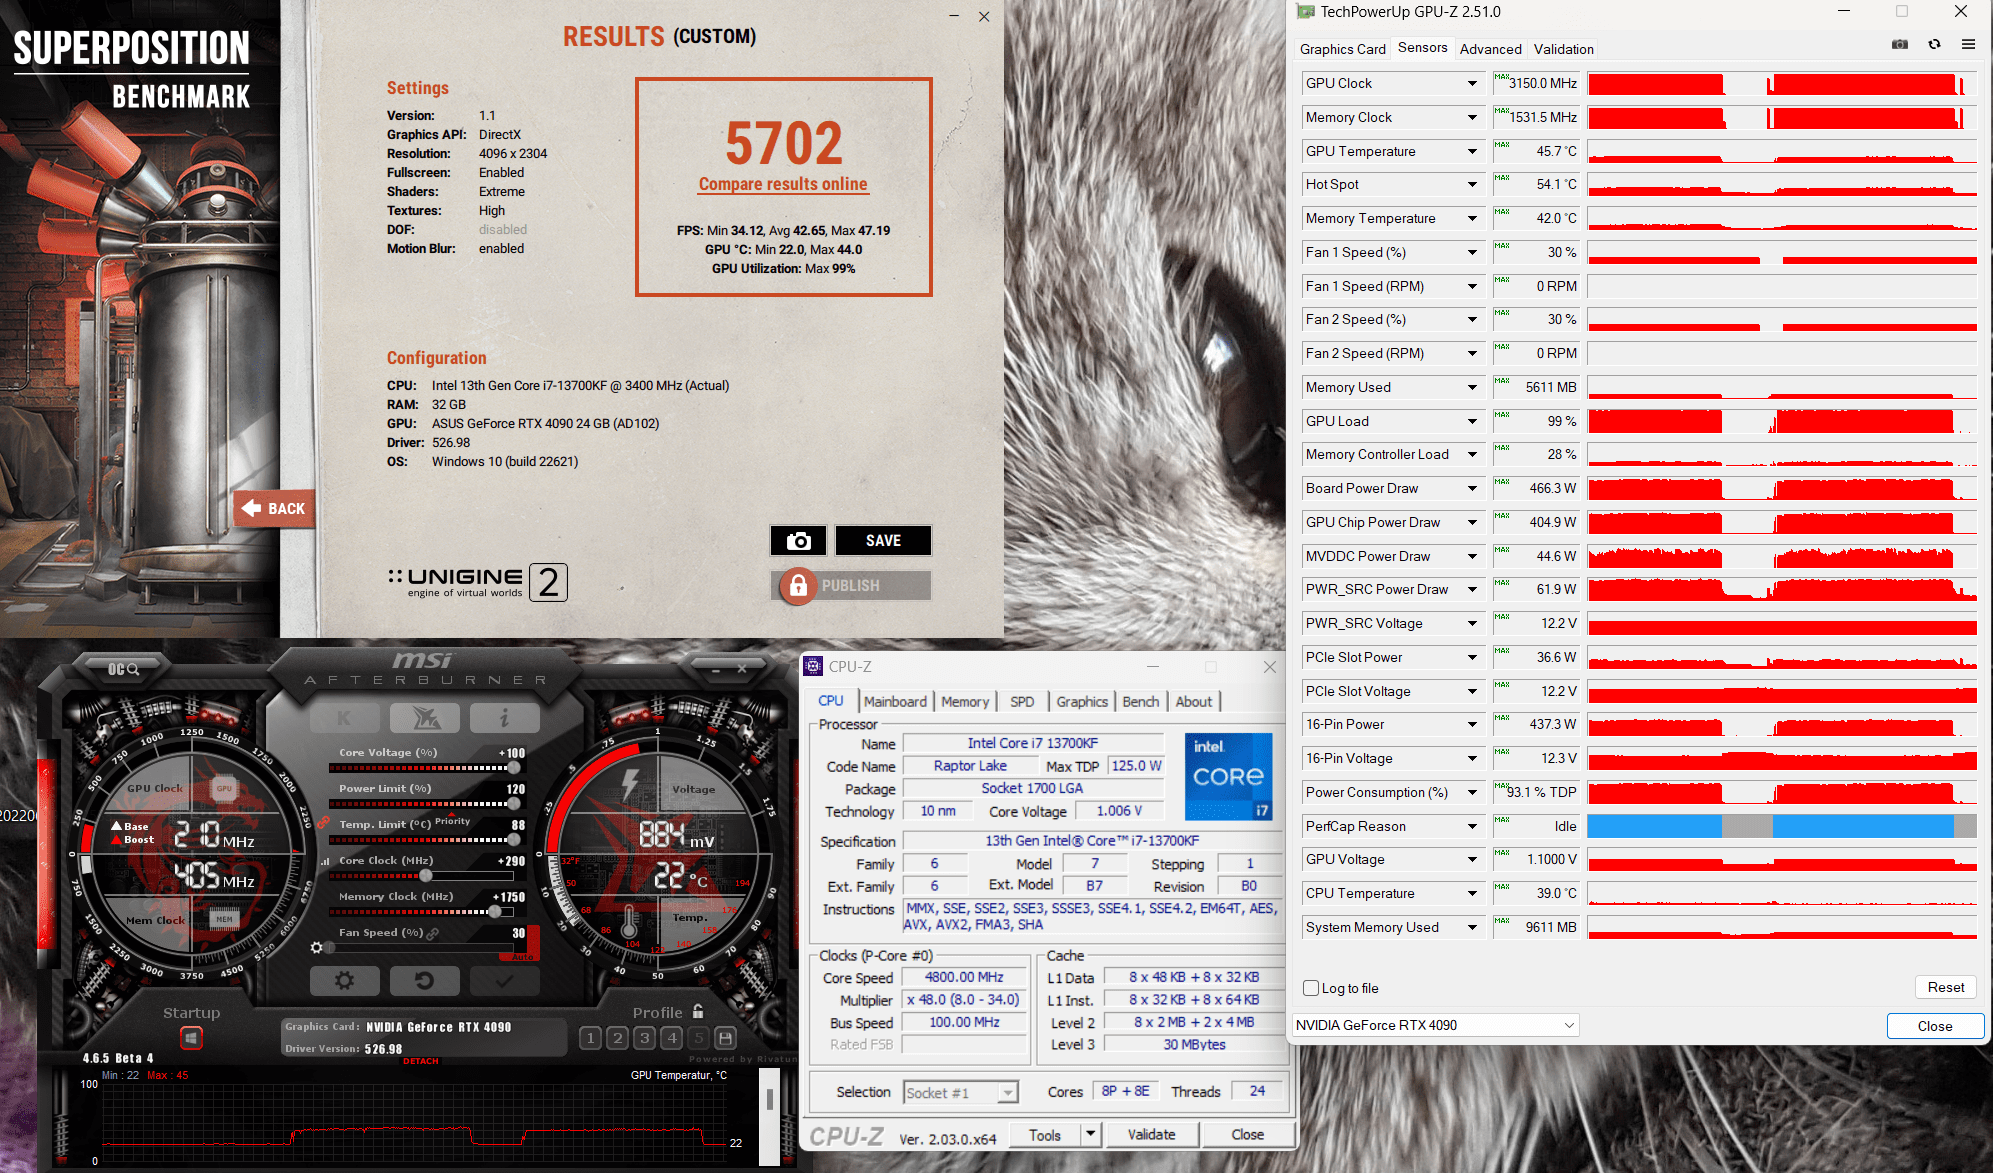Screen dimensions: 1993x1173
Task: Switch to the CPU-Z Mainboard tab
Action: [895, 702]
